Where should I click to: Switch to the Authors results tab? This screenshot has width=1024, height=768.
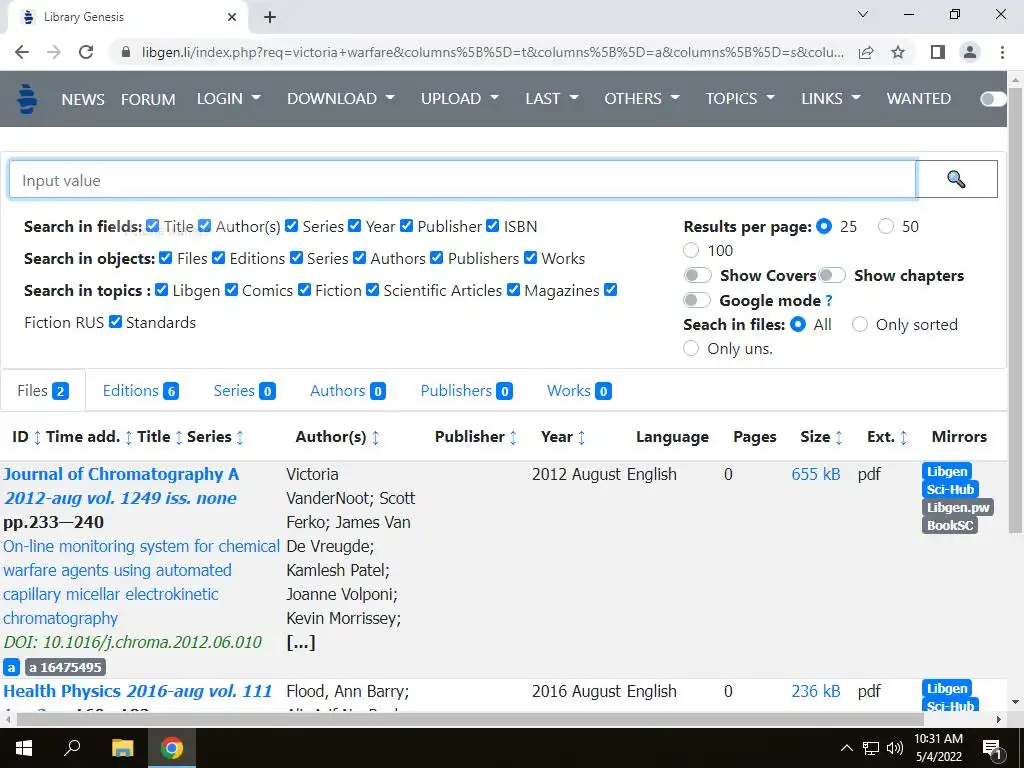coord(347,391)
